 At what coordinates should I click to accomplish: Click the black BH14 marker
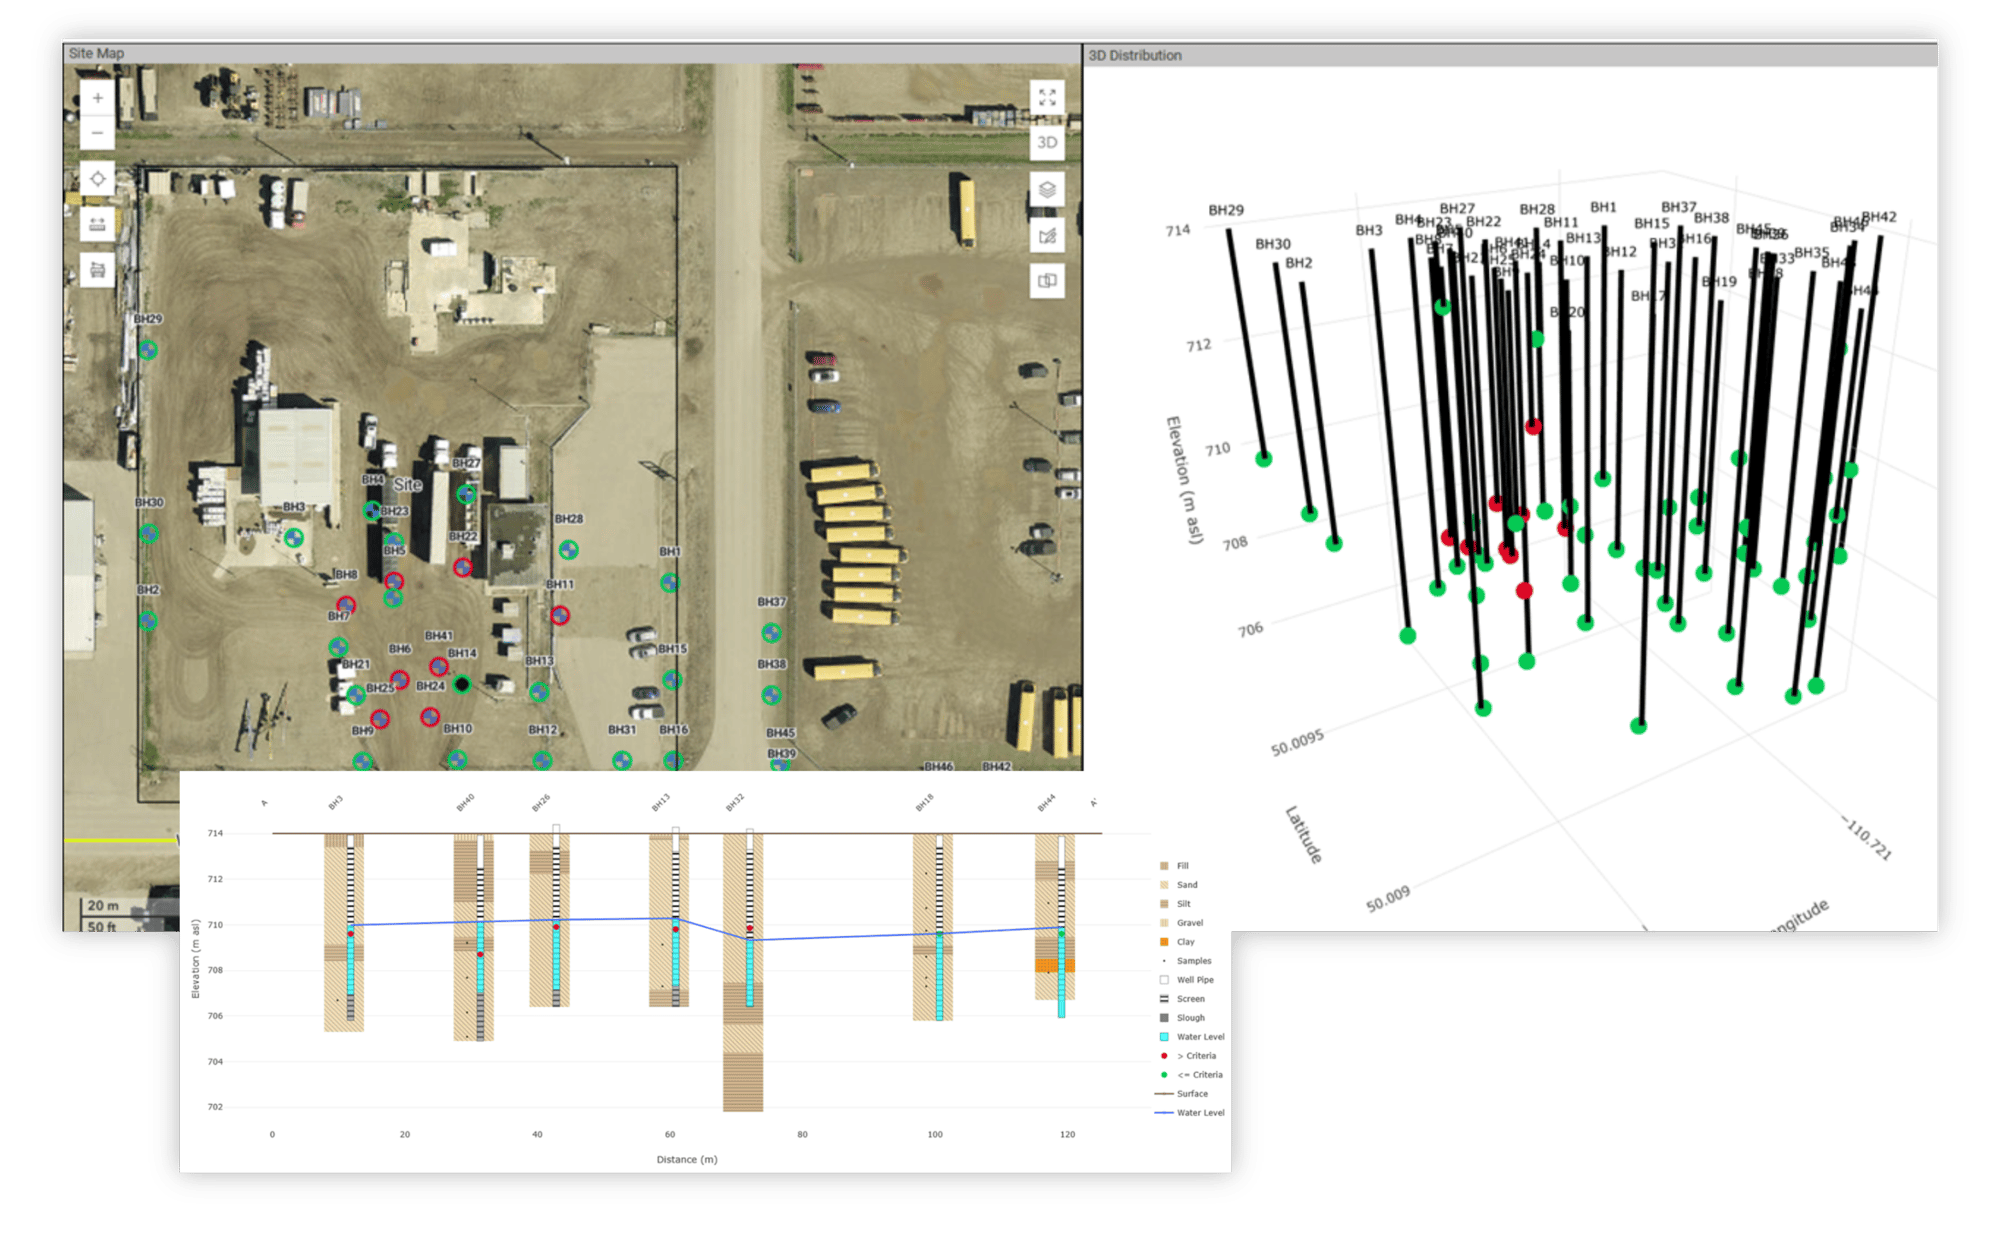462,685
